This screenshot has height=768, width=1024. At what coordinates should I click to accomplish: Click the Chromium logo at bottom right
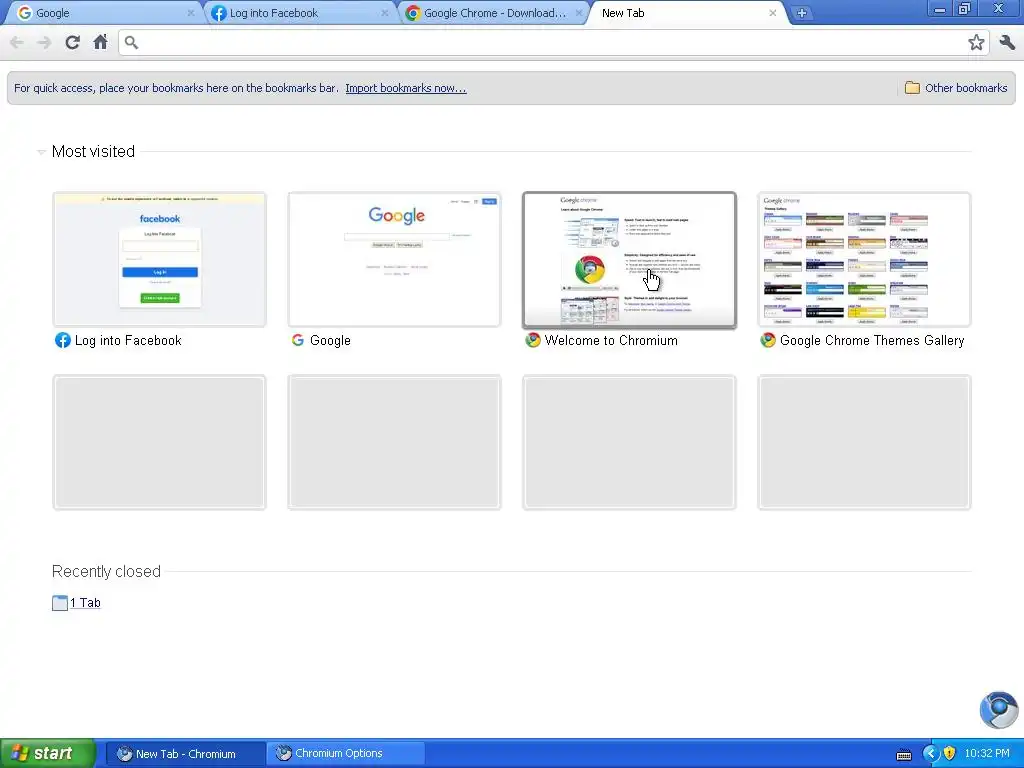tap(999, 710)
